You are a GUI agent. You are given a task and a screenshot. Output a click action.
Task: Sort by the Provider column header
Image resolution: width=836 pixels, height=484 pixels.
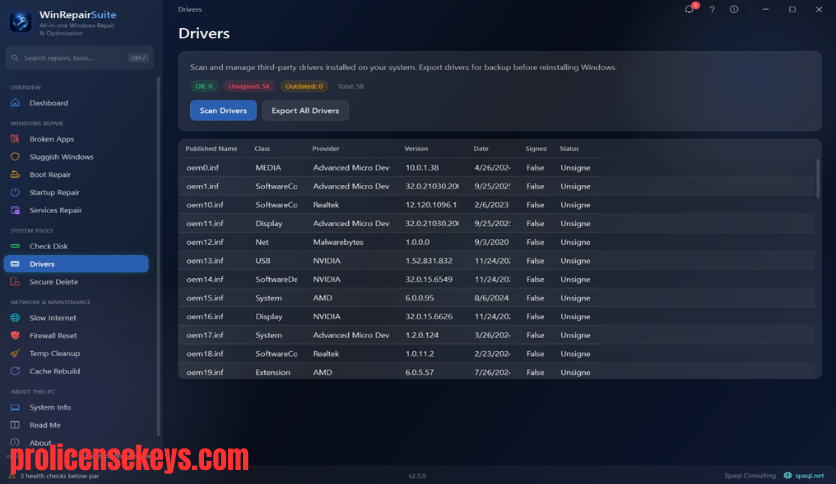coord(326,149)
